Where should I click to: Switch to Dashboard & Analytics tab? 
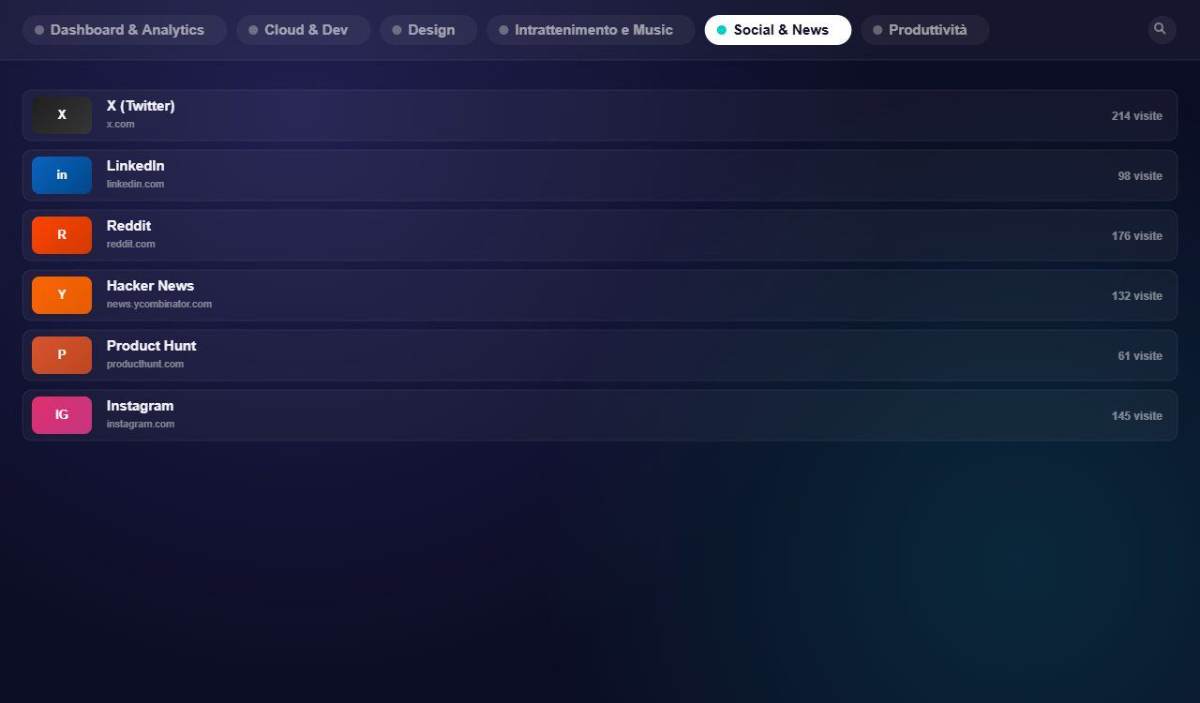pyautogui.click(x=124, y=30)
